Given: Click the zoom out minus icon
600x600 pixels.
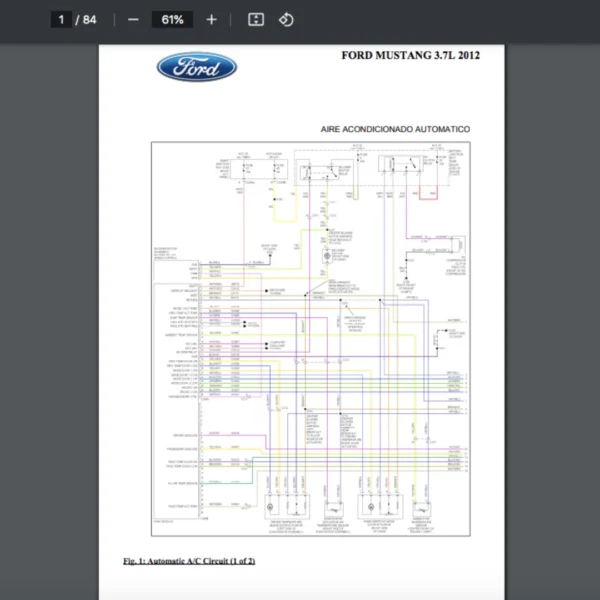Looking at the screenshot, I should tap(133, 20).
